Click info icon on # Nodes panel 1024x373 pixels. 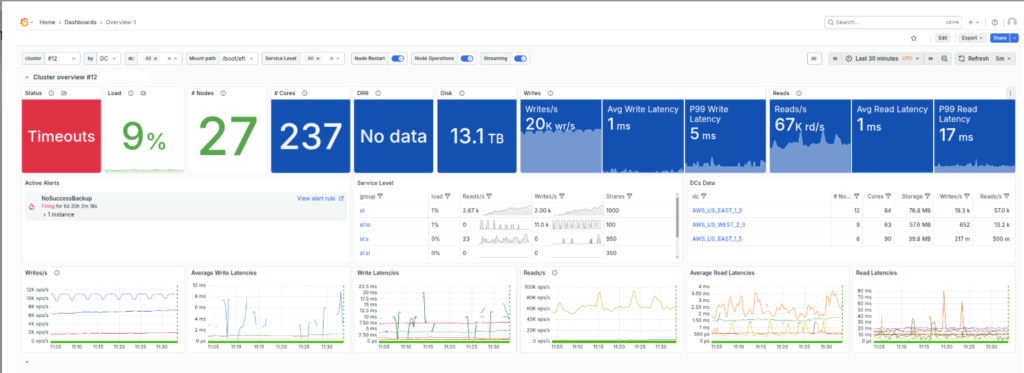click(223, 93)
